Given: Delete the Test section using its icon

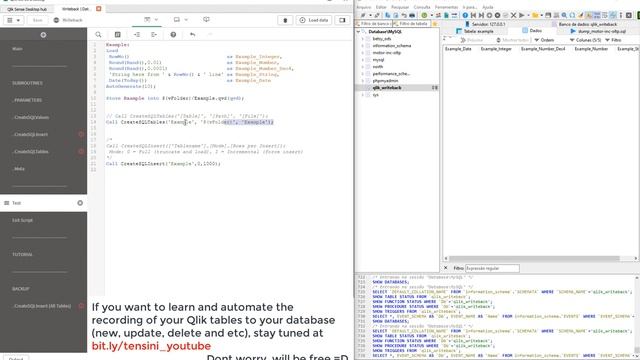Looking at the screenshot, I should pyautogui.click(x=80, y=203).
